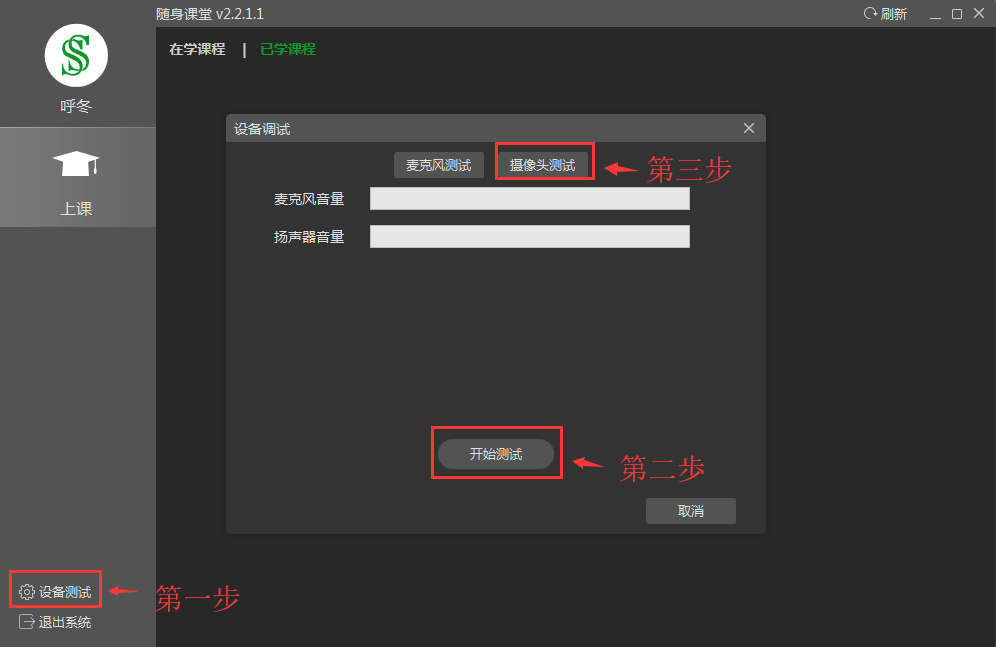
Task: Click the username 呼冬
Action: click(x=76, y=106)
